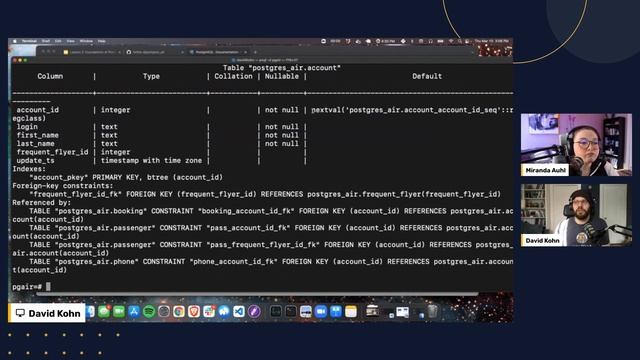Image resolution: width=640 pixels, height=360 pixels.
Task: Click the terminal prompt pgair=# input line
Action: point(261,287)
